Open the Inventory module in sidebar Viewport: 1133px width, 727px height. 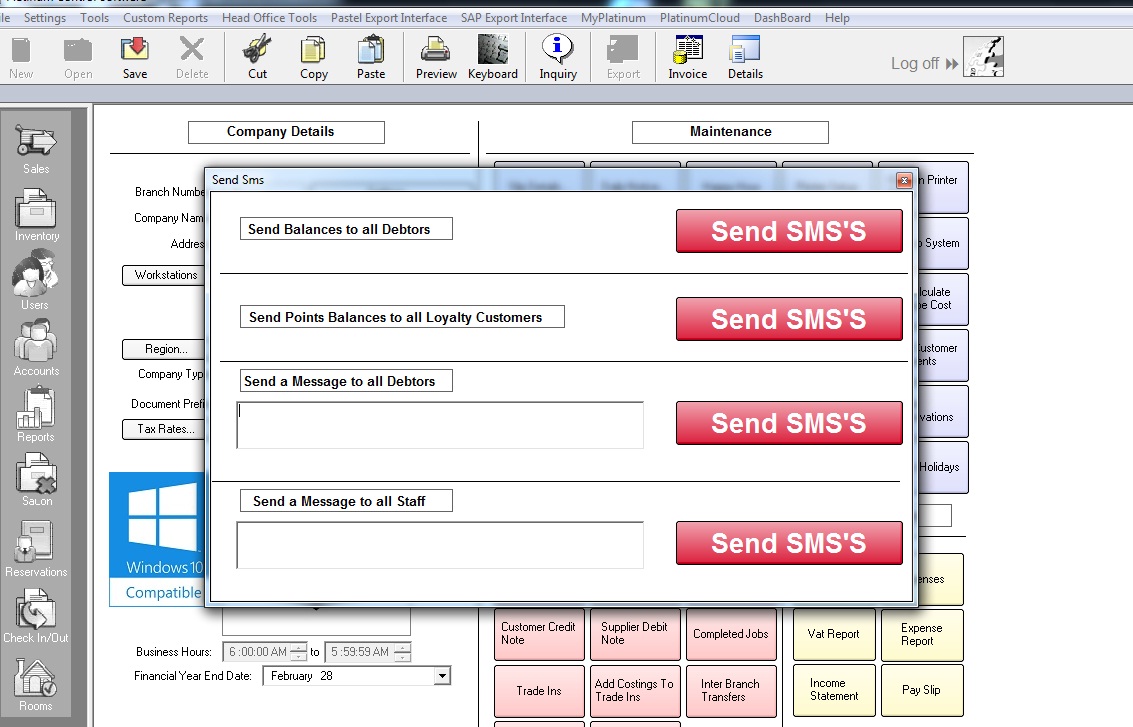click(x=37, y=215)
